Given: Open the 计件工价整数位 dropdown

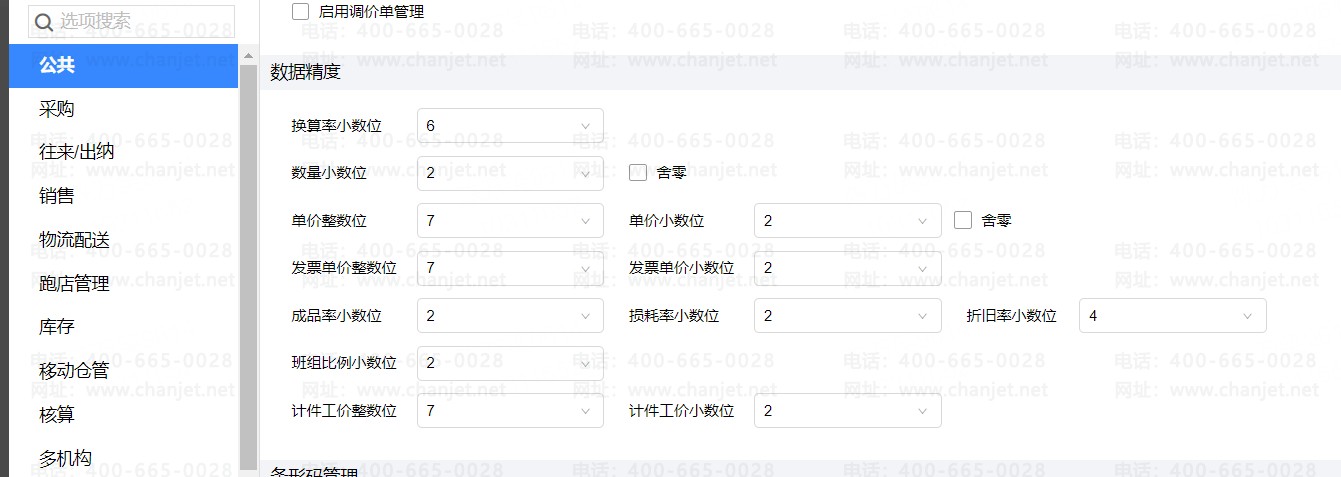Looking at the screenshot, I should coord(510,411).
